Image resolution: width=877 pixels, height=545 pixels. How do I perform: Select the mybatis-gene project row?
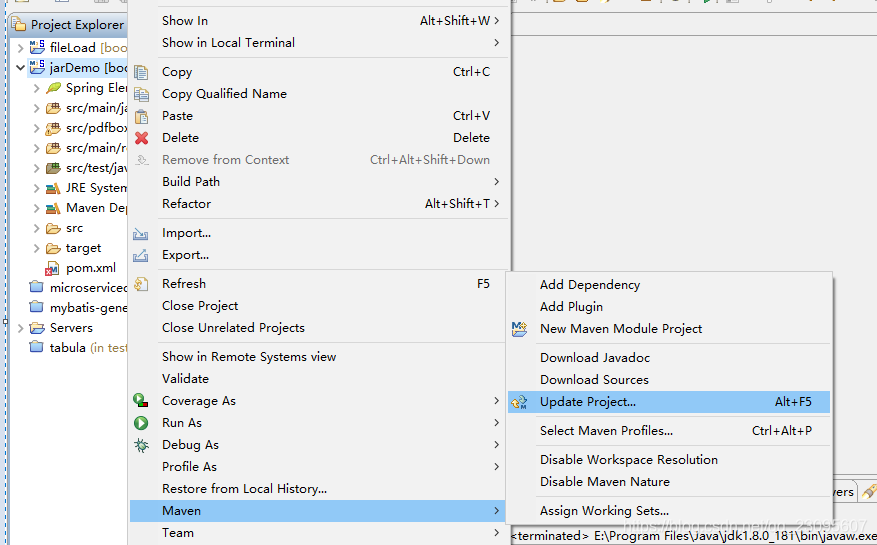click(78, 308)
